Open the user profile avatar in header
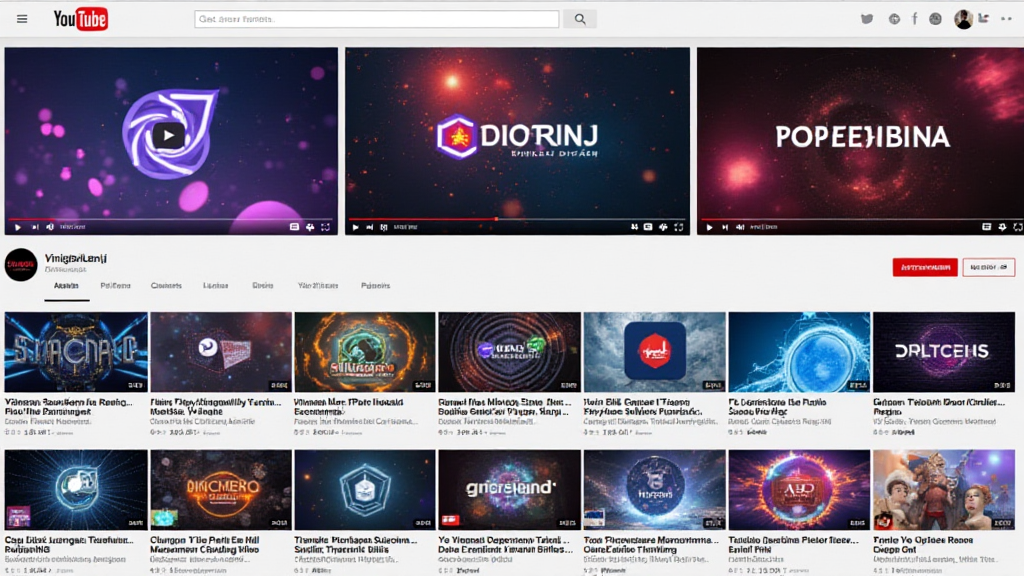The width and height of the screenshot is (1024, 576). 963,19
